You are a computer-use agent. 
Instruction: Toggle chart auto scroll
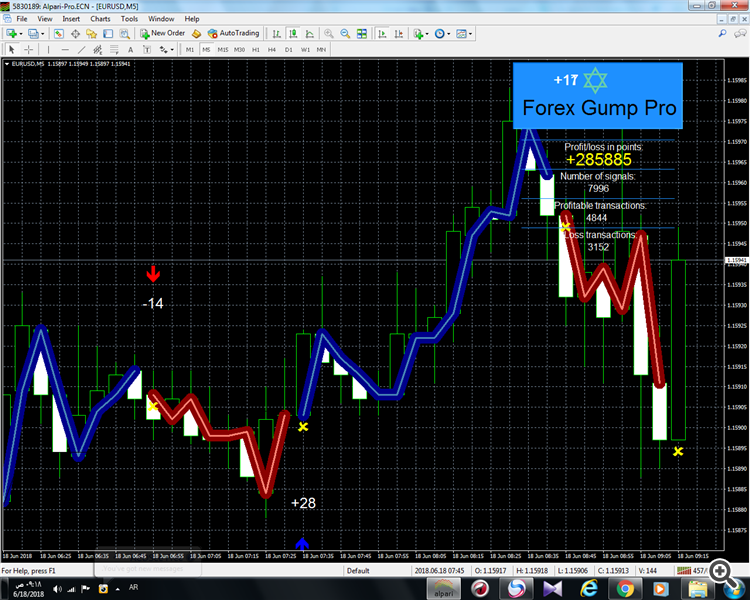point(382,33)
